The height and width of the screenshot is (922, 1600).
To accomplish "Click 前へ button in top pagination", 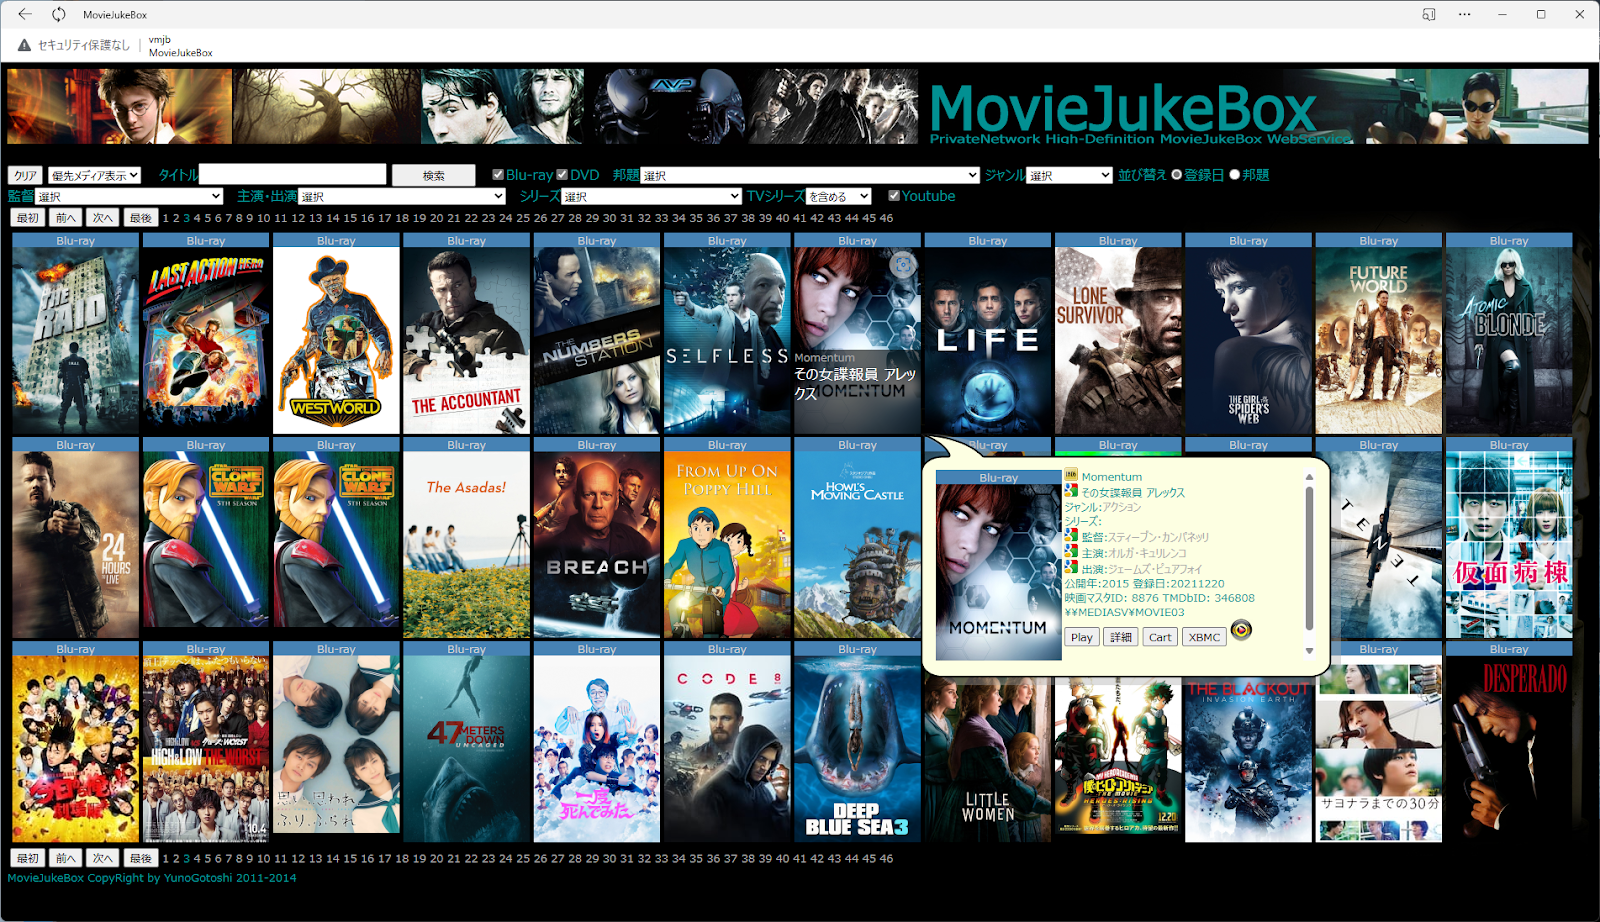I will [66, 217].
